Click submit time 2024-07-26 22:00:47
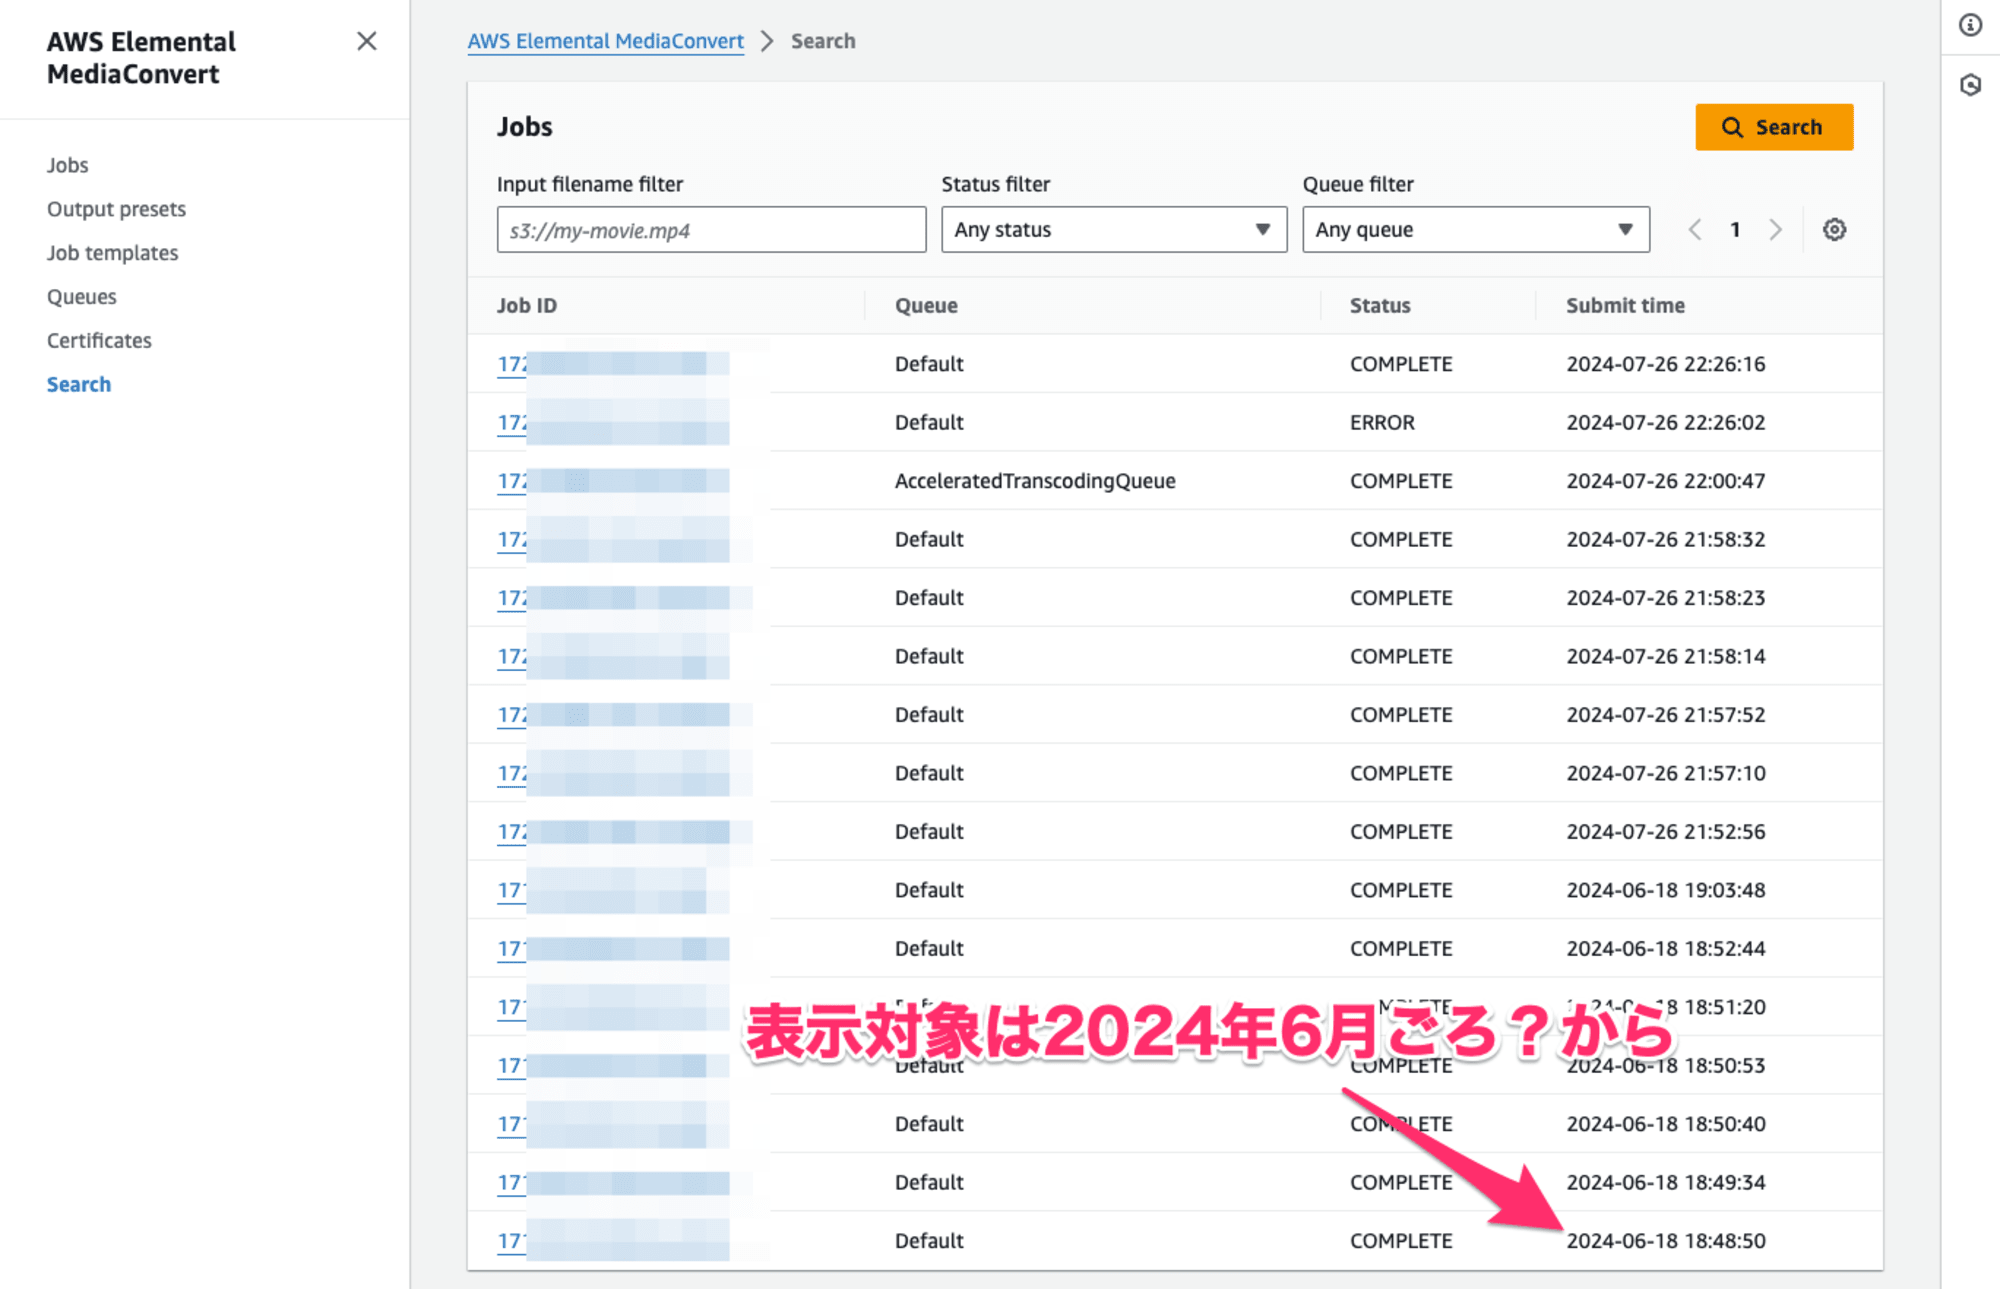The width and height of the screenshot is (2000, 1289). (1666, 481)
